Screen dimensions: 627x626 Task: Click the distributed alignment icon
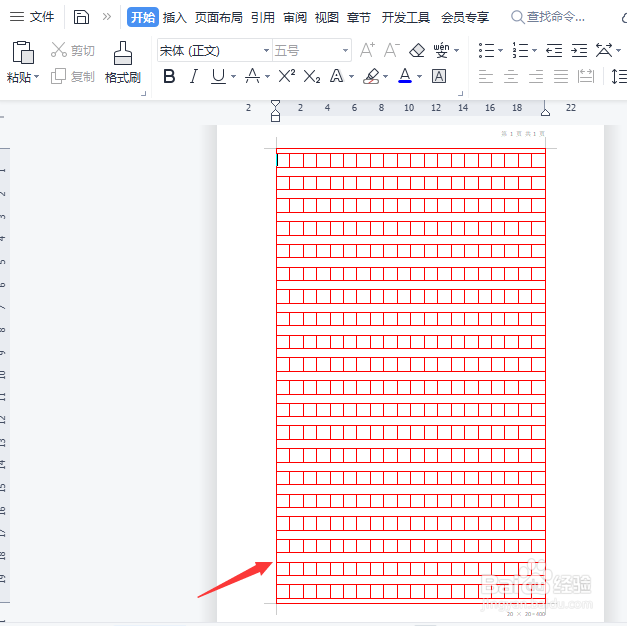coord(586,76)
